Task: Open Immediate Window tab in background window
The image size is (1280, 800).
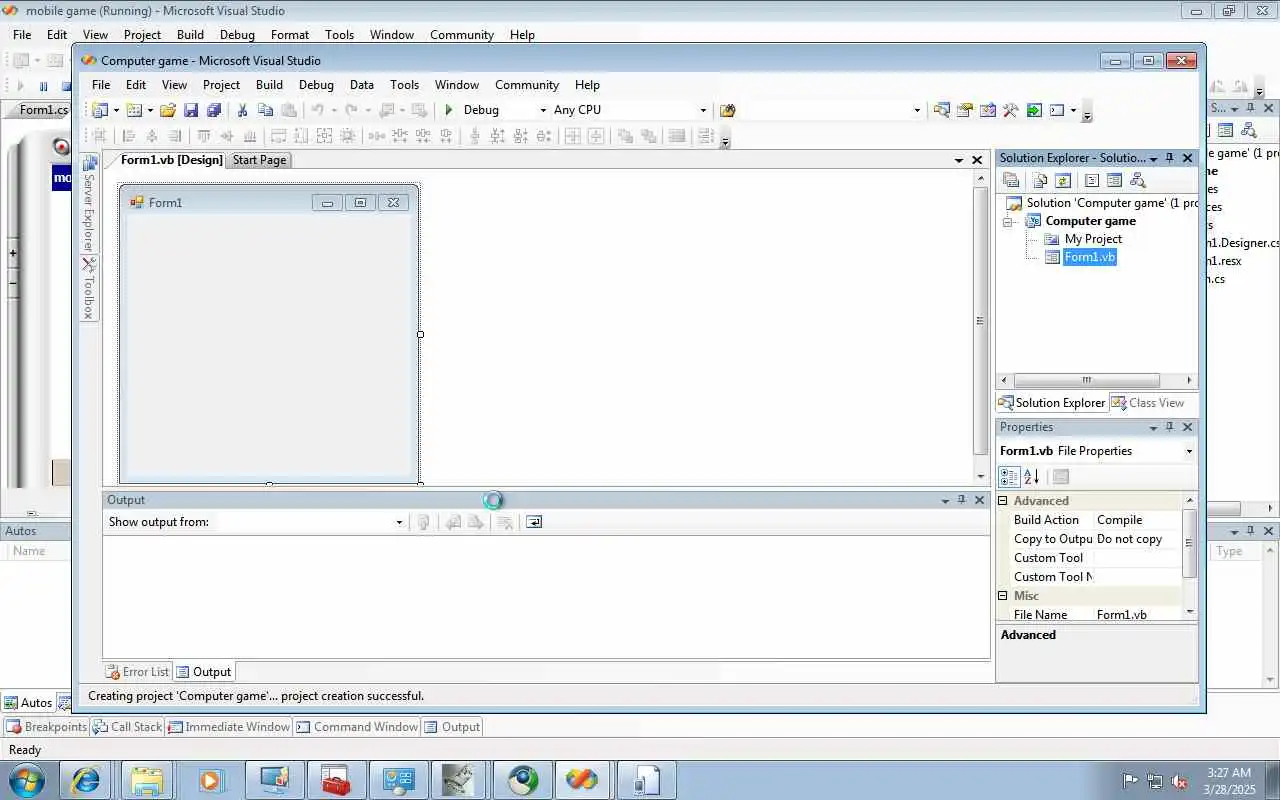Action: [x=229, y=727]
